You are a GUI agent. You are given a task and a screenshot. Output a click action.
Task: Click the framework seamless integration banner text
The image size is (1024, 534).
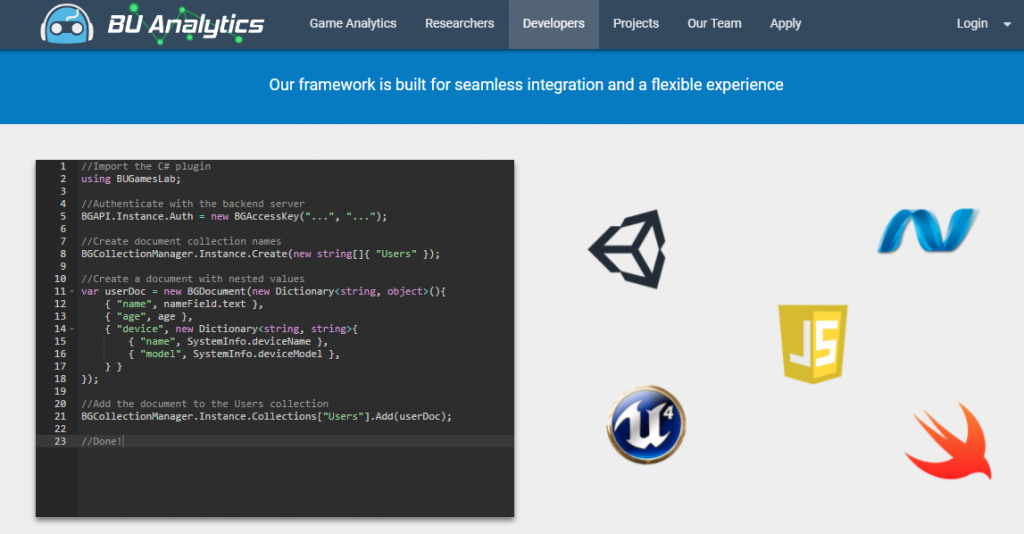coord(526,85)
